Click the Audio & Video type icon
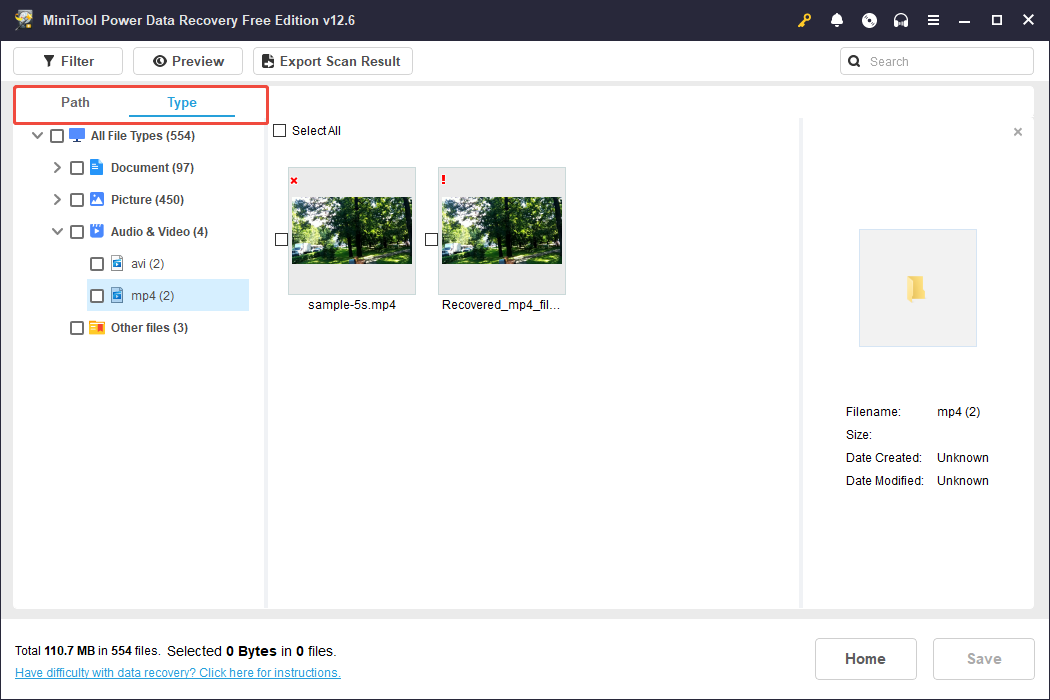 tap(96, 231)
